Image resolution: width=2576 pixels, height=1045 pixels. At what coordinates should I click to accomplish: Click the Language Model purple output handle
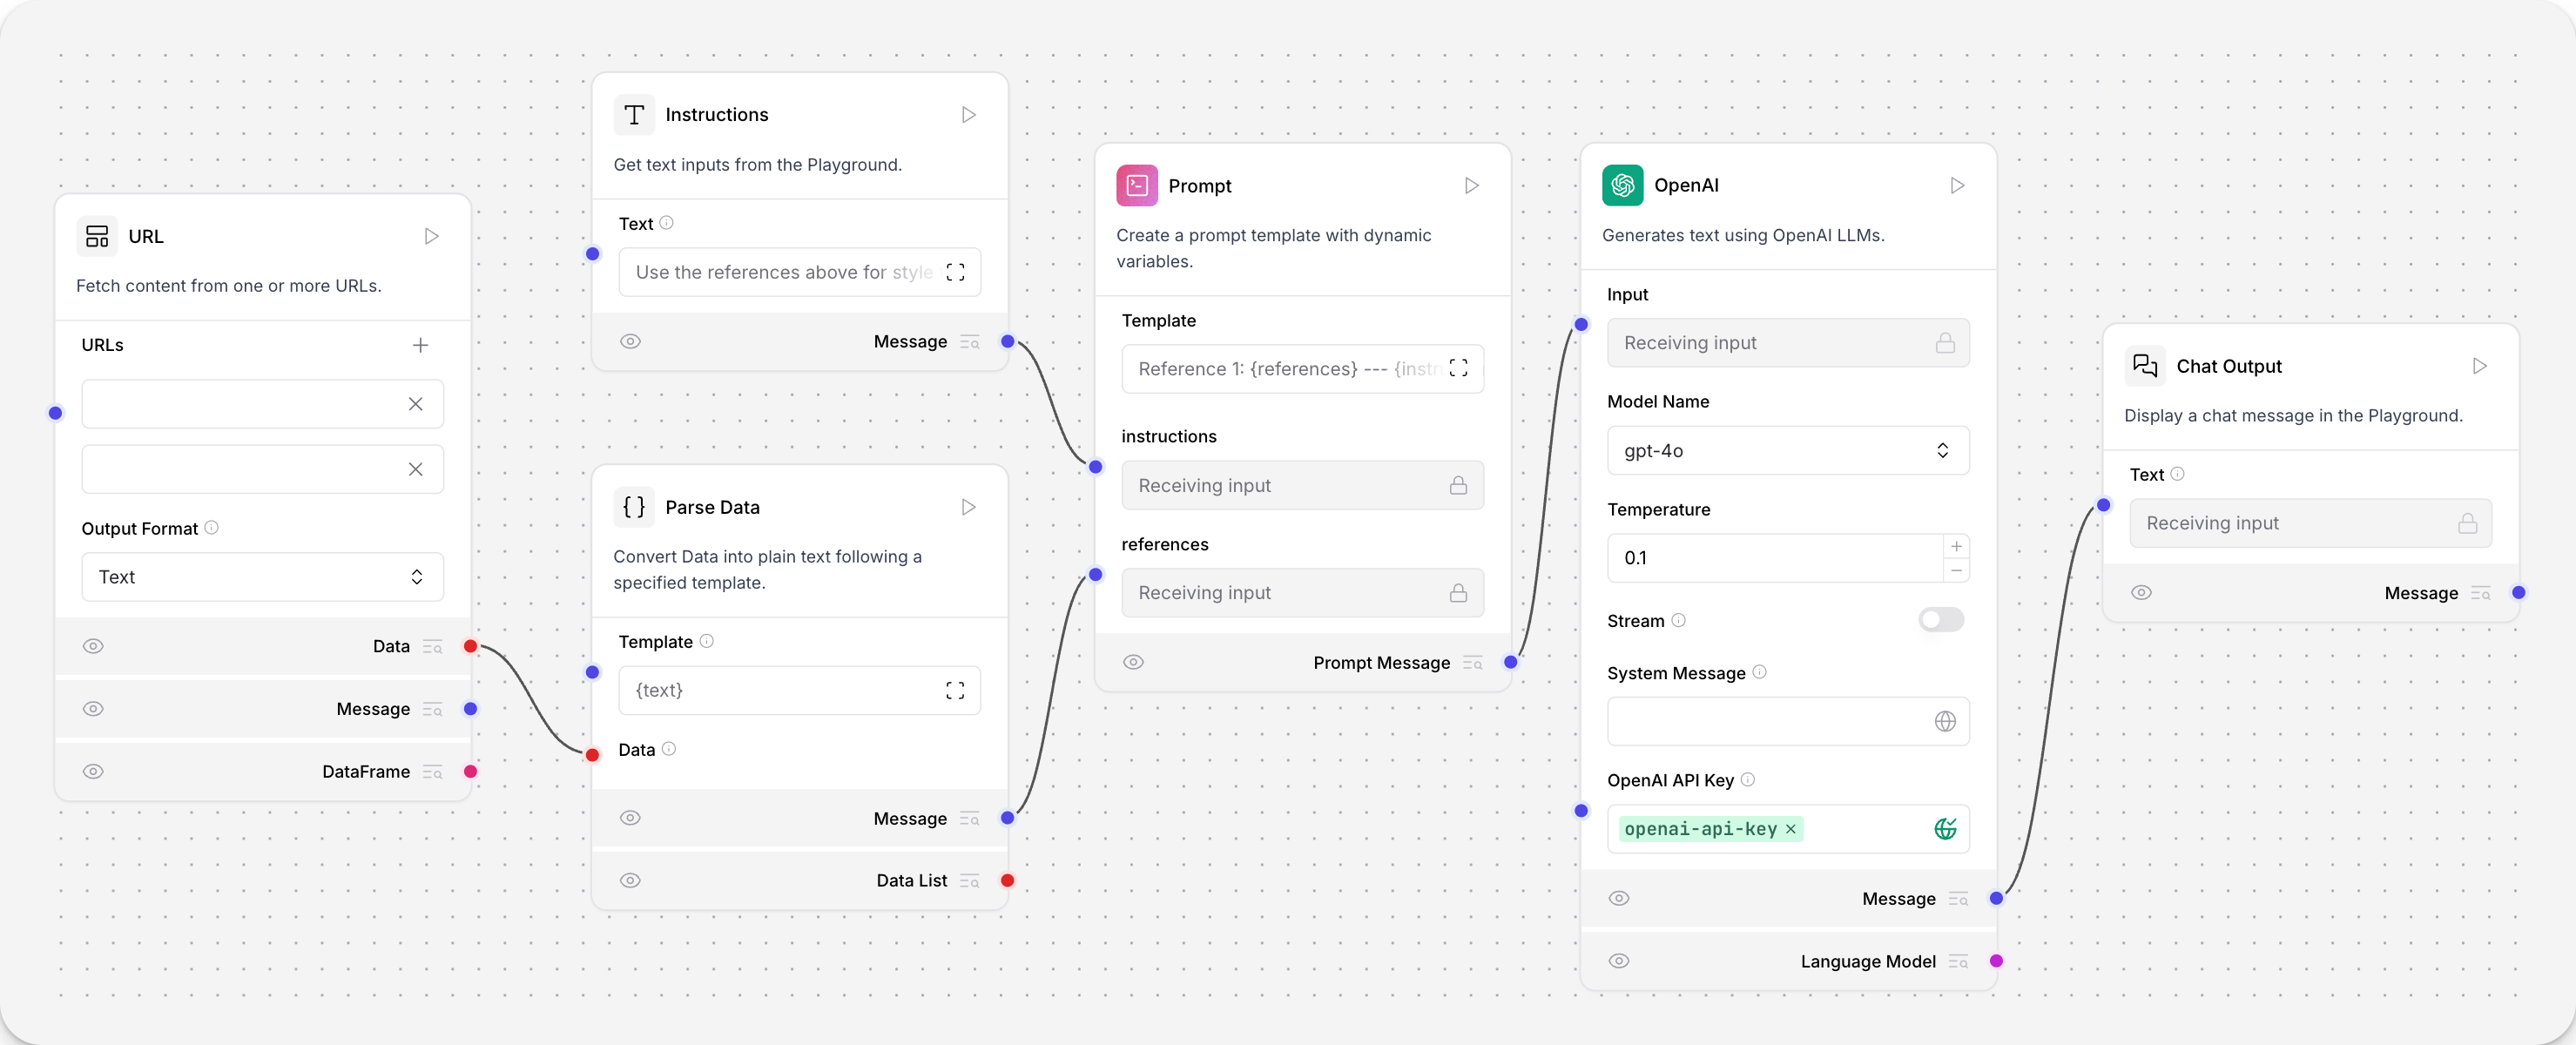(x=1996, y=961)
